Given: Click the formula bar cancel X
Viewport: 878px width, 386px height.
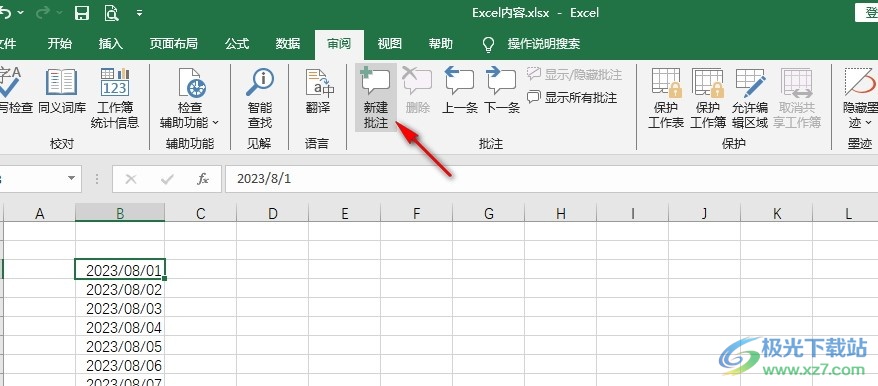Looking at the screenshot, I should pyautogui.click(x=131, y=179).
